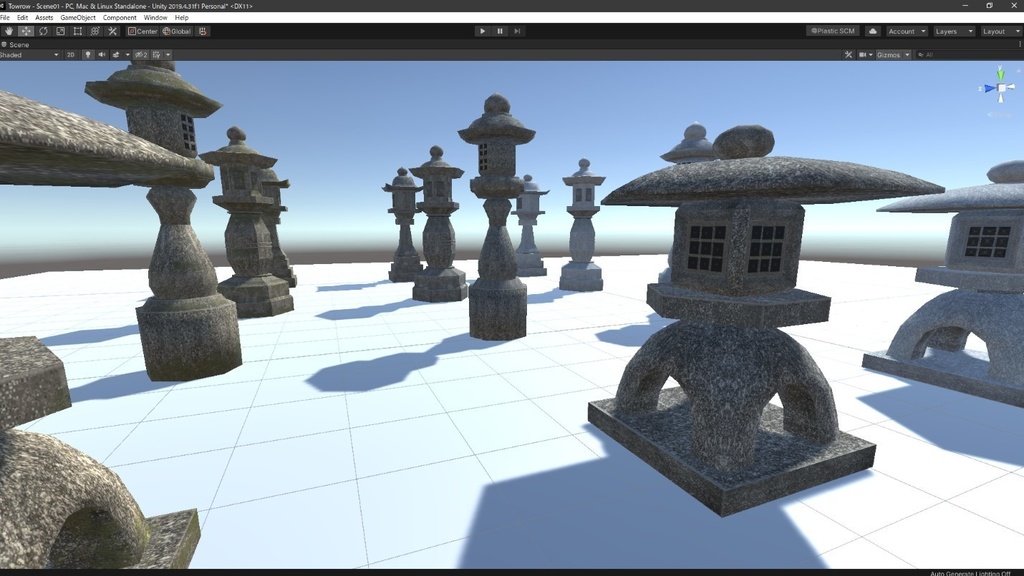Select the combined Transform tool
The height and width of the screenshot is (576, 1024).
pyautogui.click(x=95, y=31)
